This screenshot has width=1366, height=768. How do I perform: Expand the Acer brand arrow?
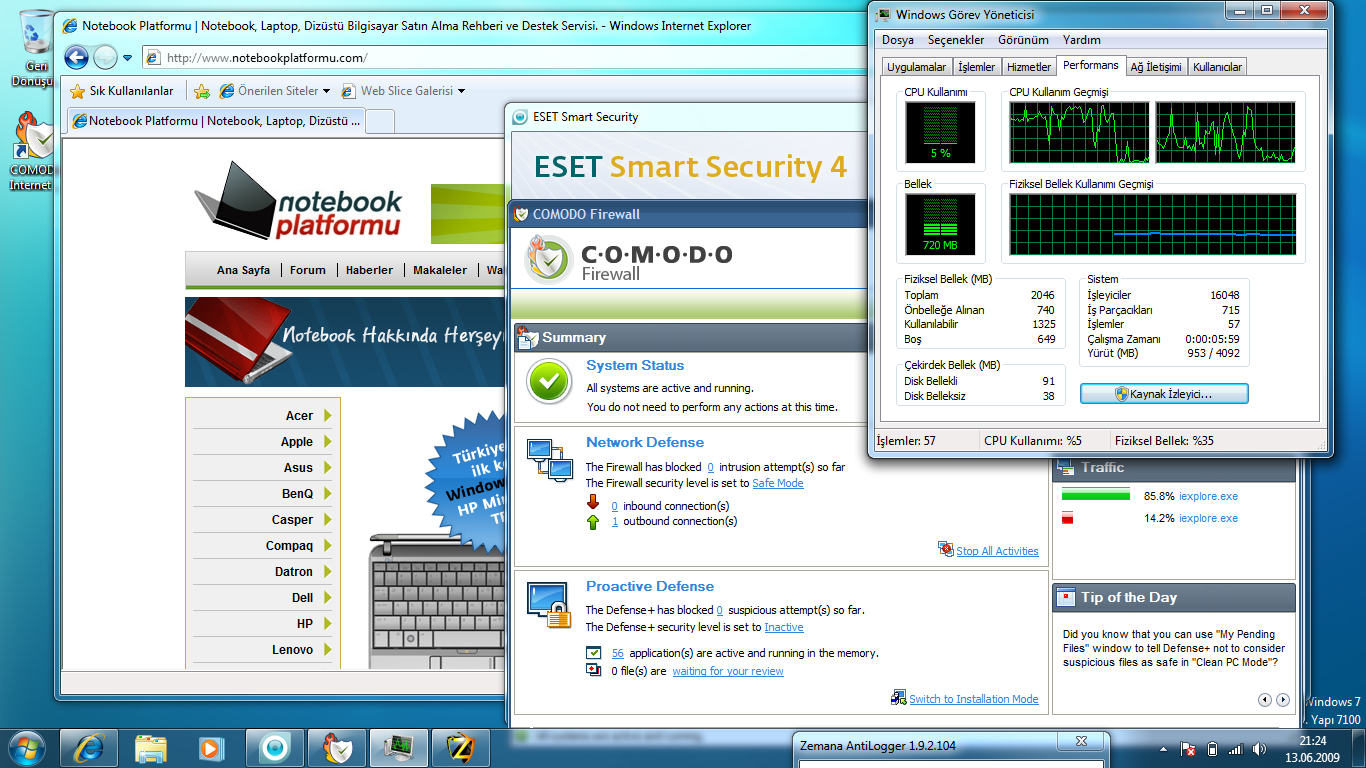pyautogui.click(x=327, y=416)
